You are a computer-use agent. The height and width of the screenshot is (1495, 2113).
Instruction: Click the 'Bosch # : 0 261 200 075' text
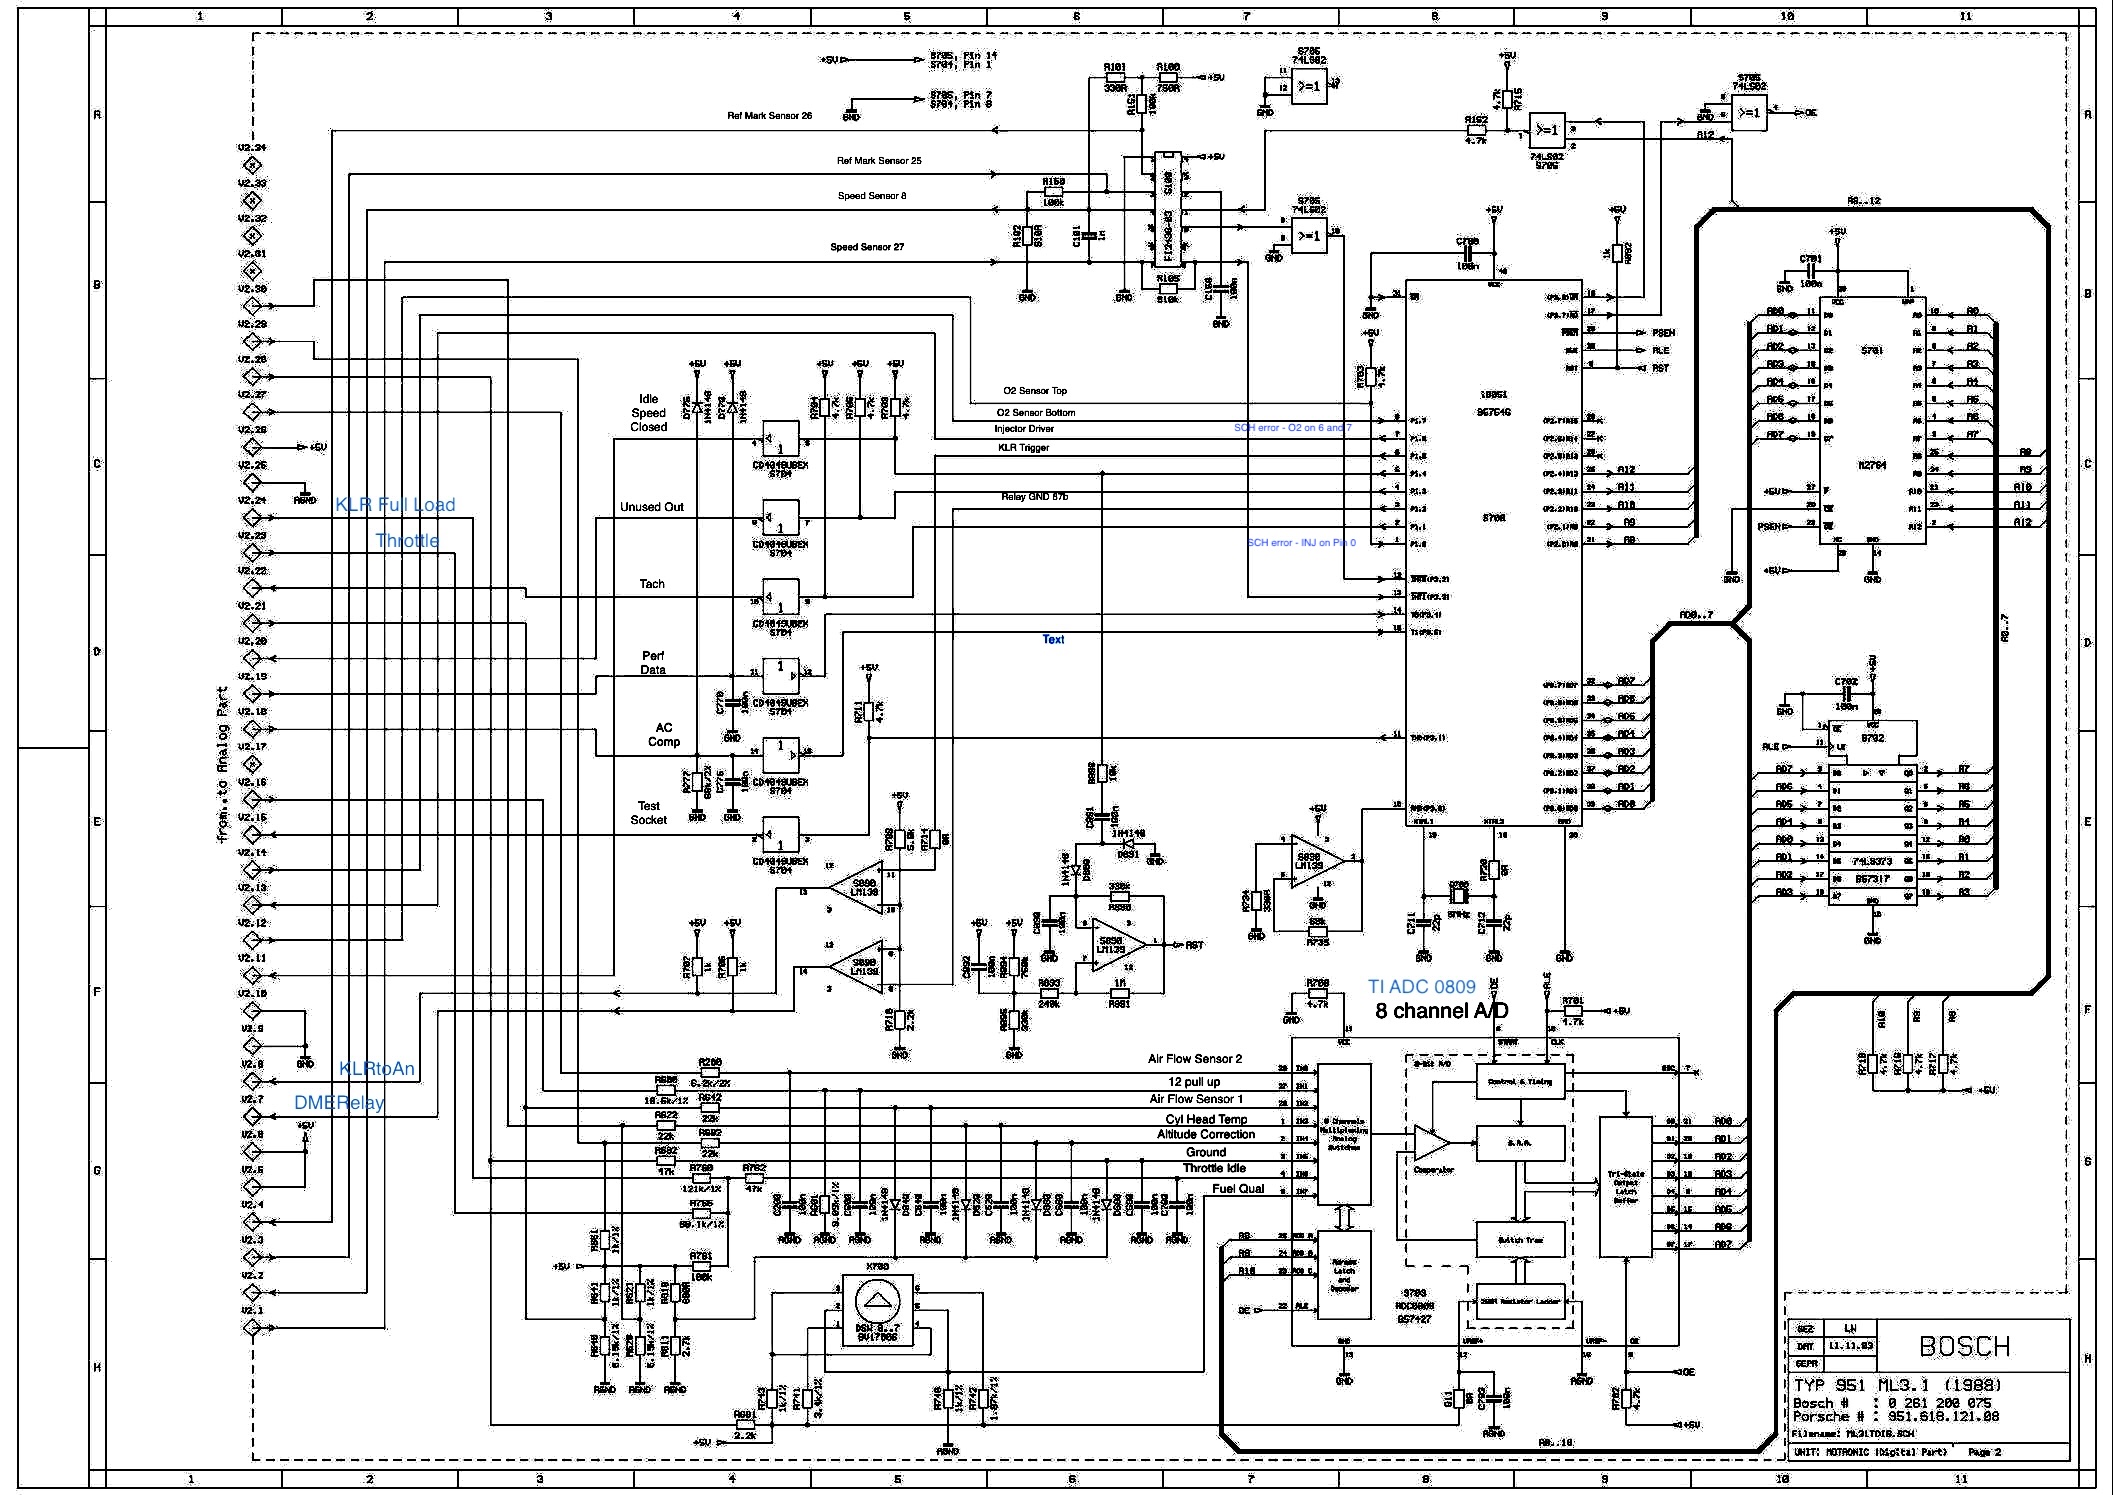tap(1892, 1403)
